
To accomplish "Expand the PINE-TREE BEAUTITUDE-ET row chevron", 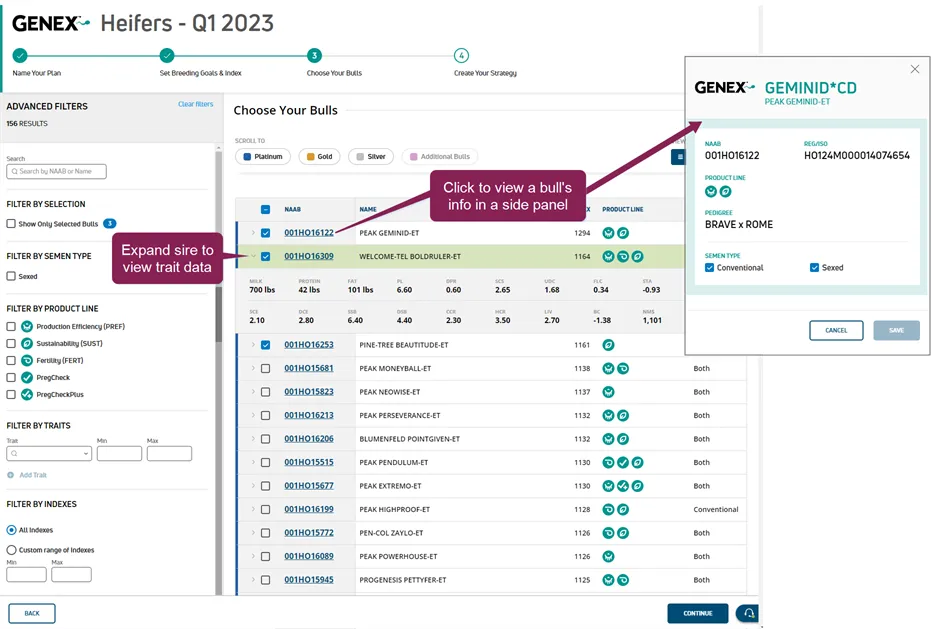I will pos(253,345).
